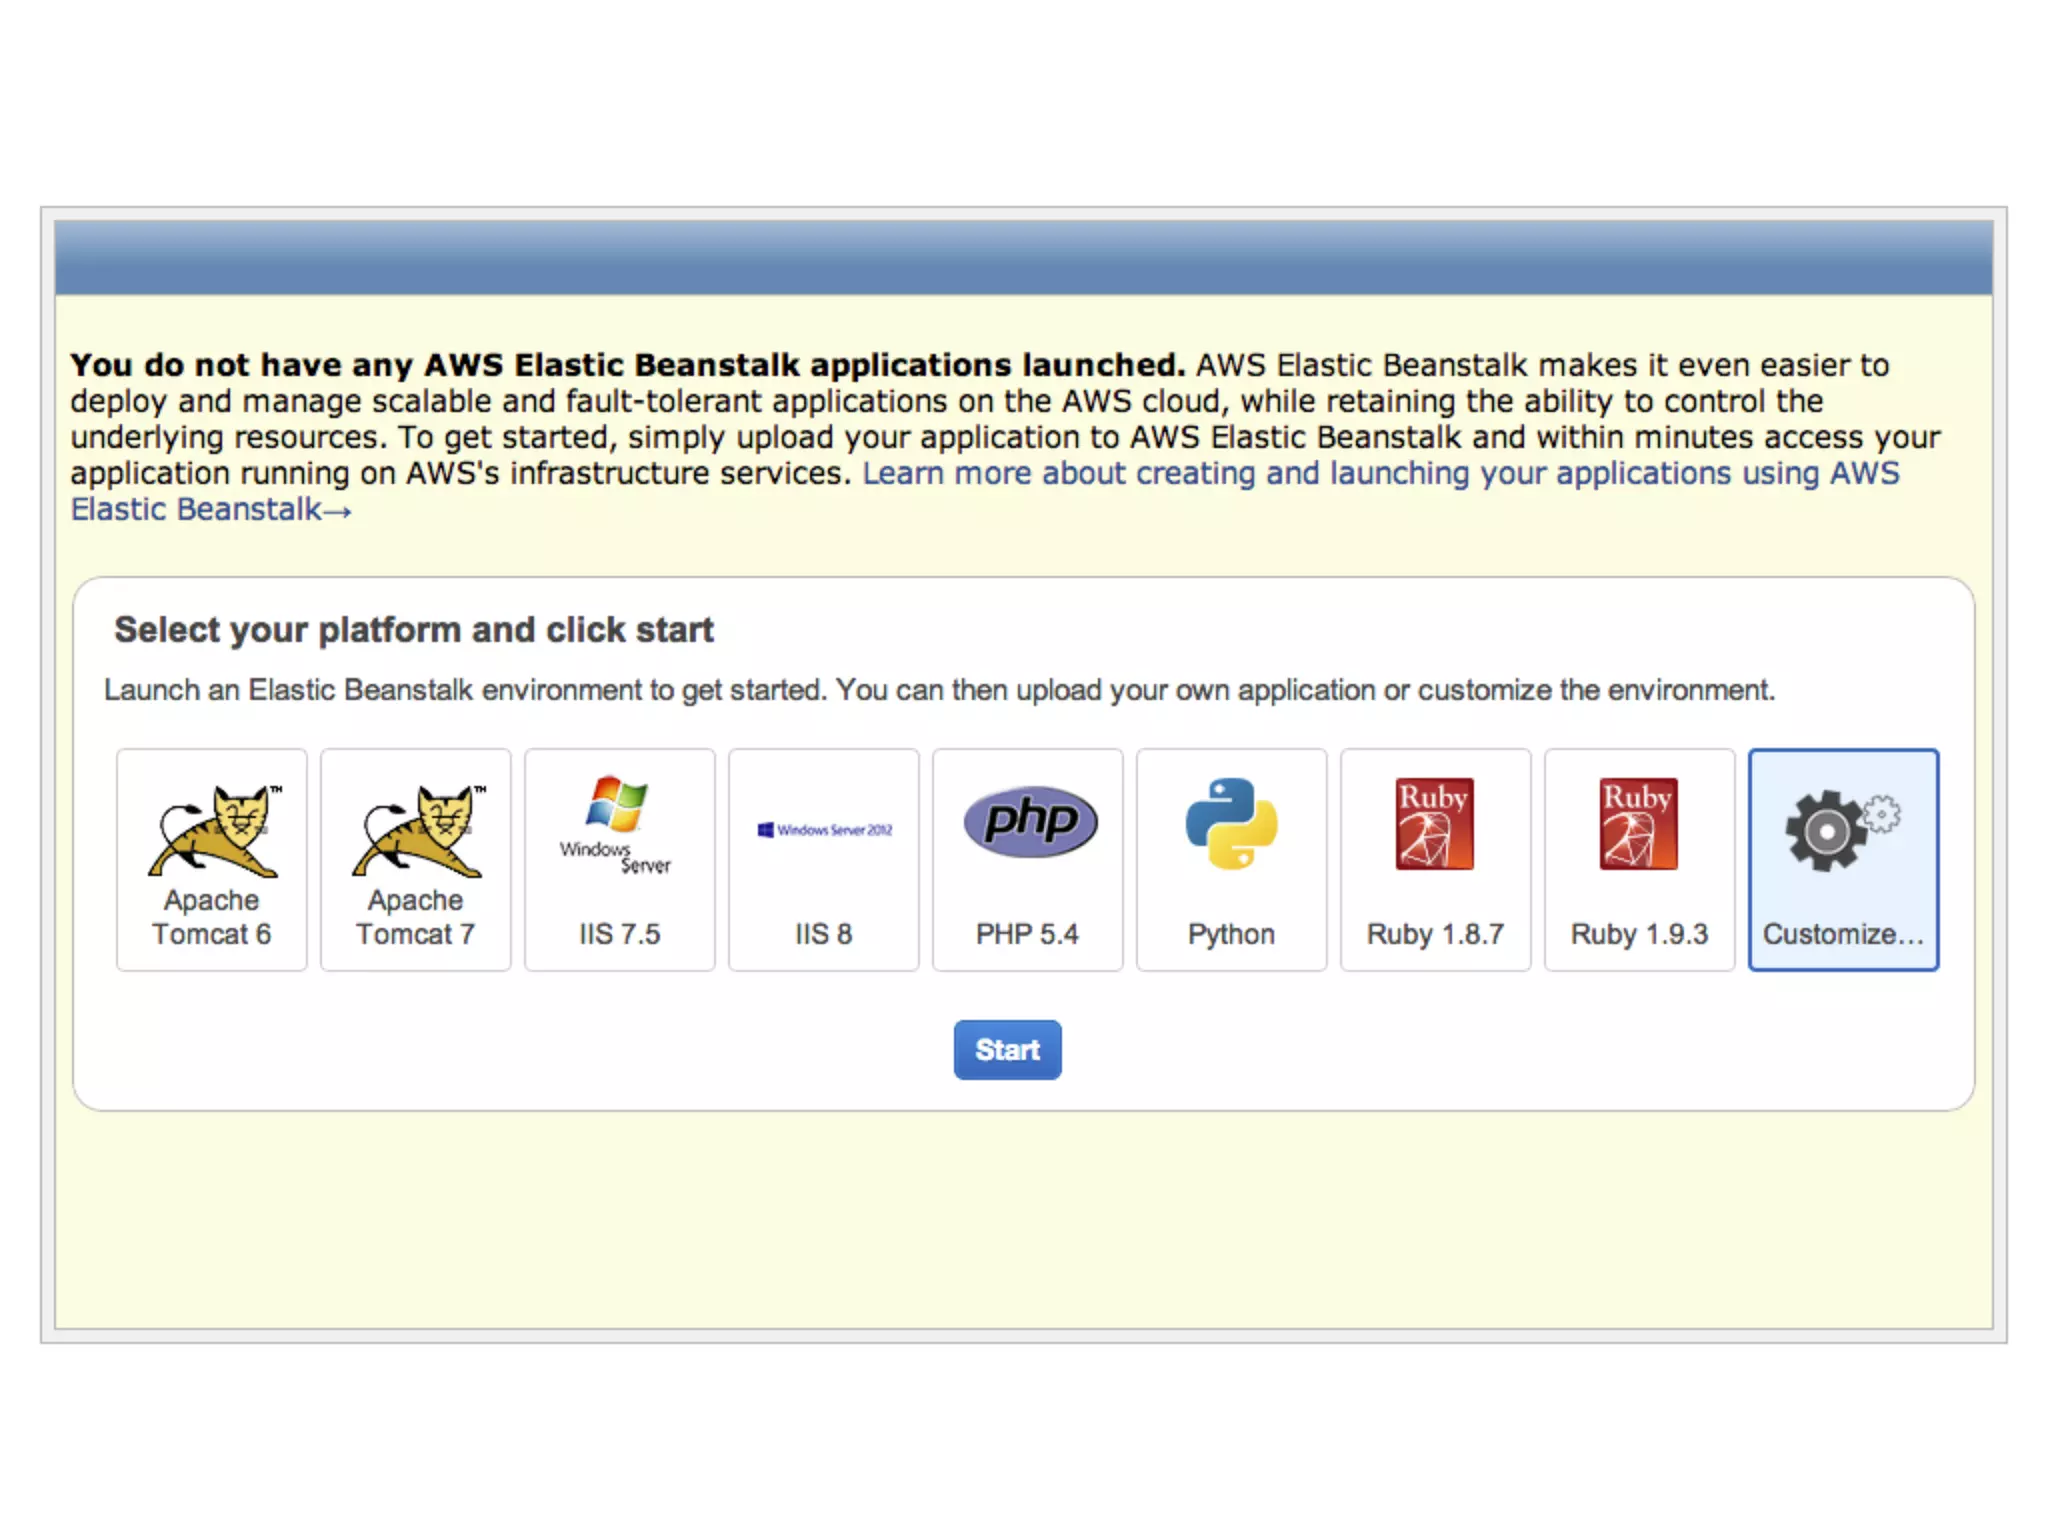2048x1536 pixels.
Task: Click the Apache Tomcat 6 cat logo
Action: [213, 831]
